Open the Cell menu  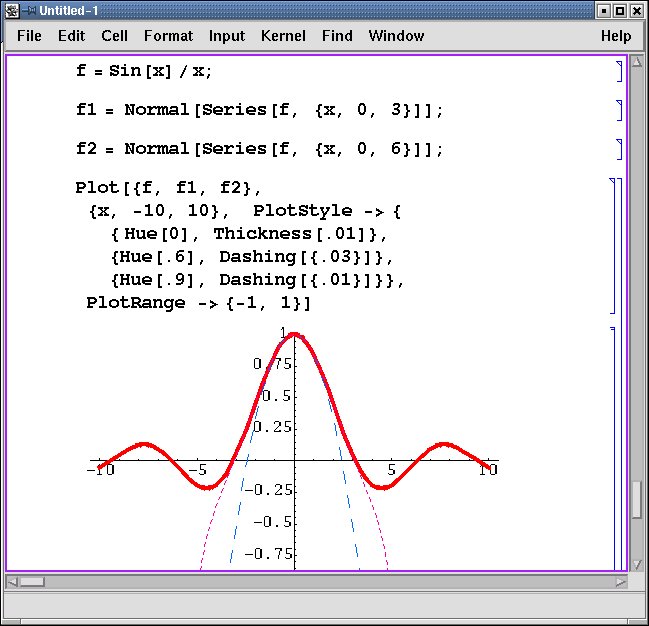(114, 36)
